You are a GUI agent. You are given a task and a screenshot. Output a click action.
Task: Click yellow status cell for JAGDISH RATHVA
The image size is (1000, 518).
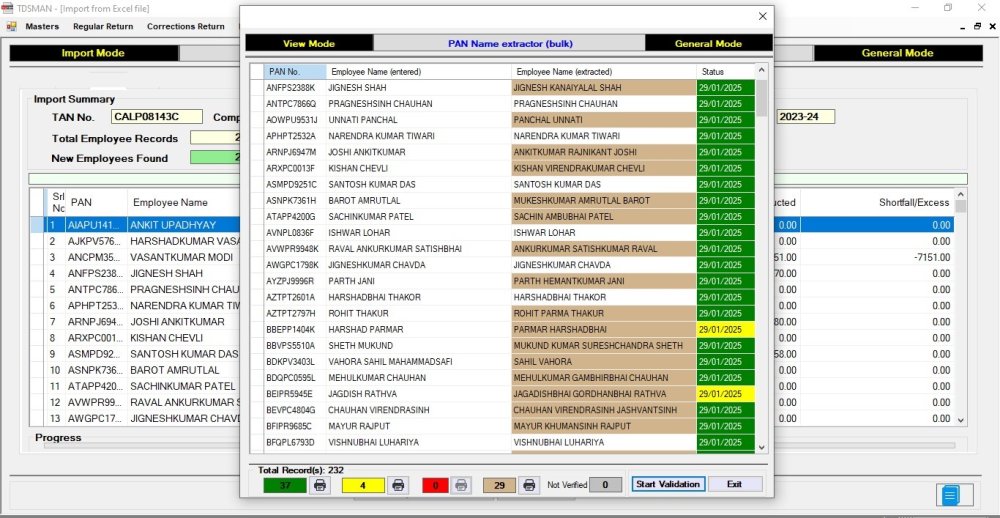(x=725, y=394)
